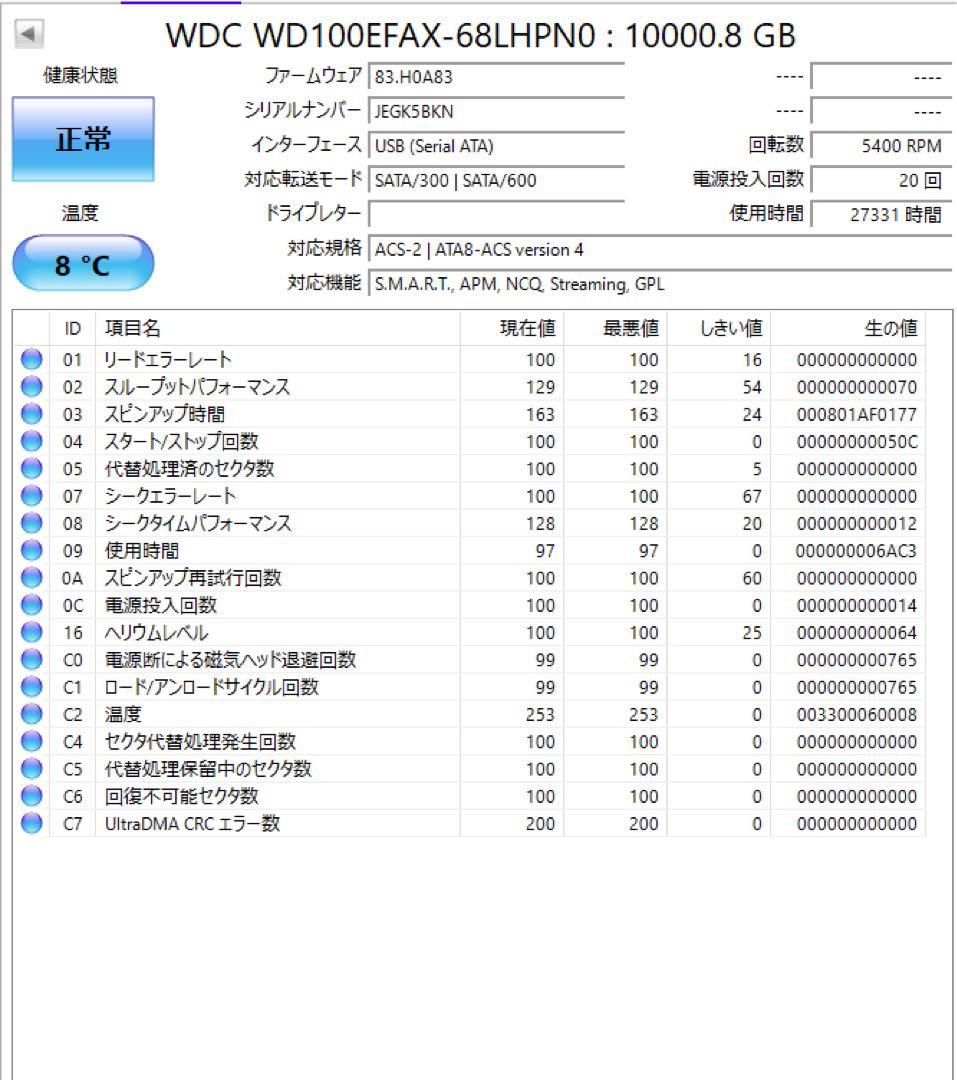This screenshot has width=957, height=1080.
Task: Click the 電源投入回数 field showing 20 回
Action: [x=880, y=180]
